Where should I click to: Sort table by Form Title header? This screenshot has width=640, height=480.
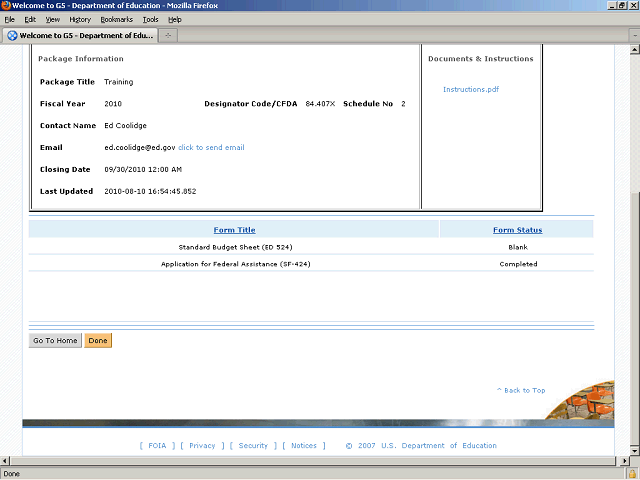[234, 230]
